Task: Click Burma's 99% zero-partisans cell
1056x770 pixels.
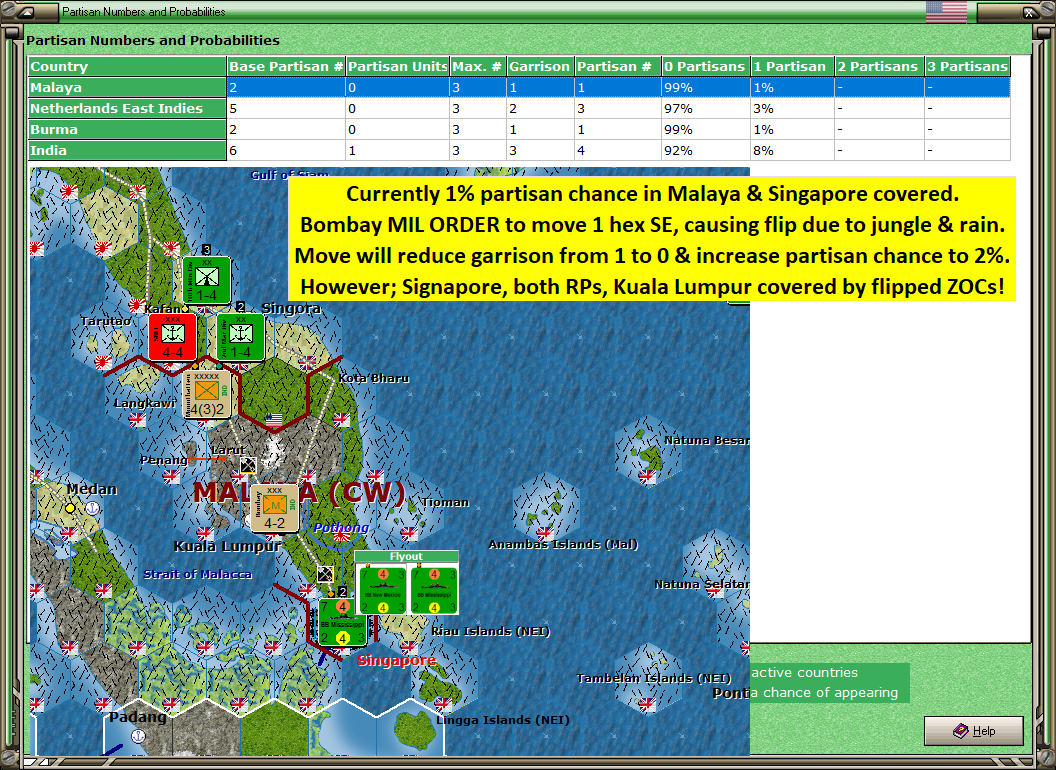Action: tap(705, 129)
